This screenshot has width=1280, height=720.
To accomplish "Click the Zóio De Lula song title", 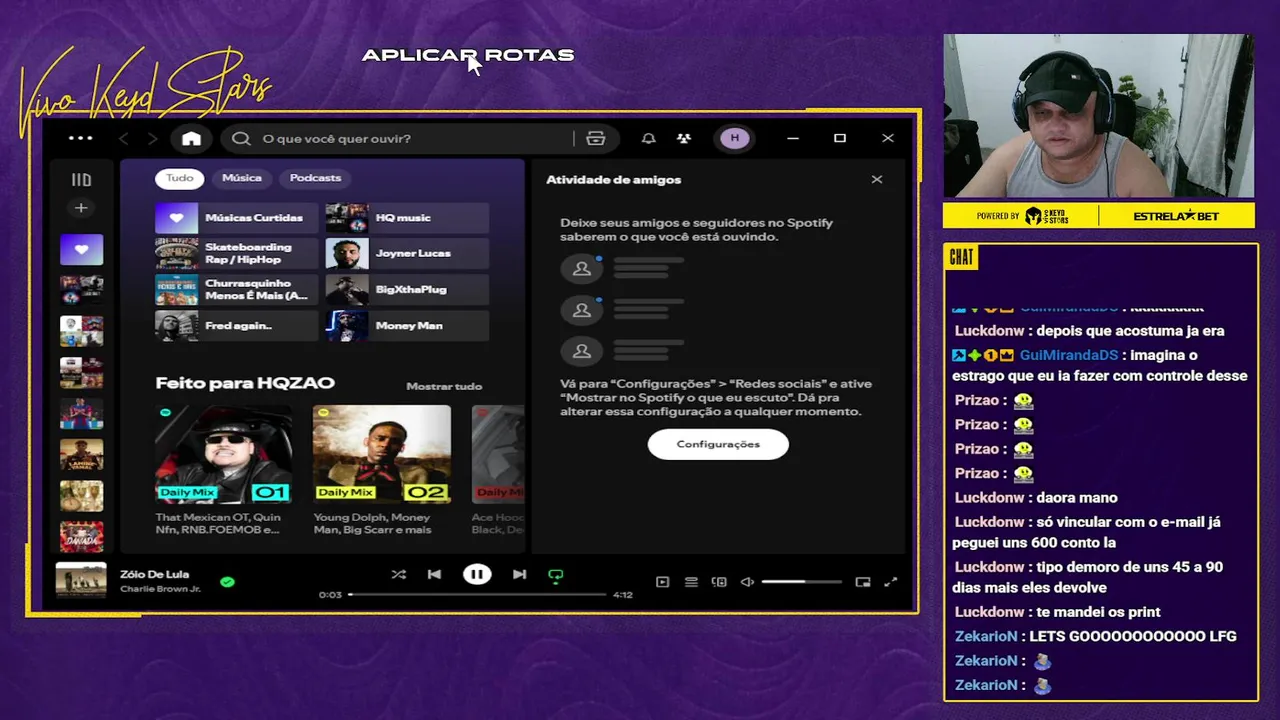I will [x=154, y=574].
